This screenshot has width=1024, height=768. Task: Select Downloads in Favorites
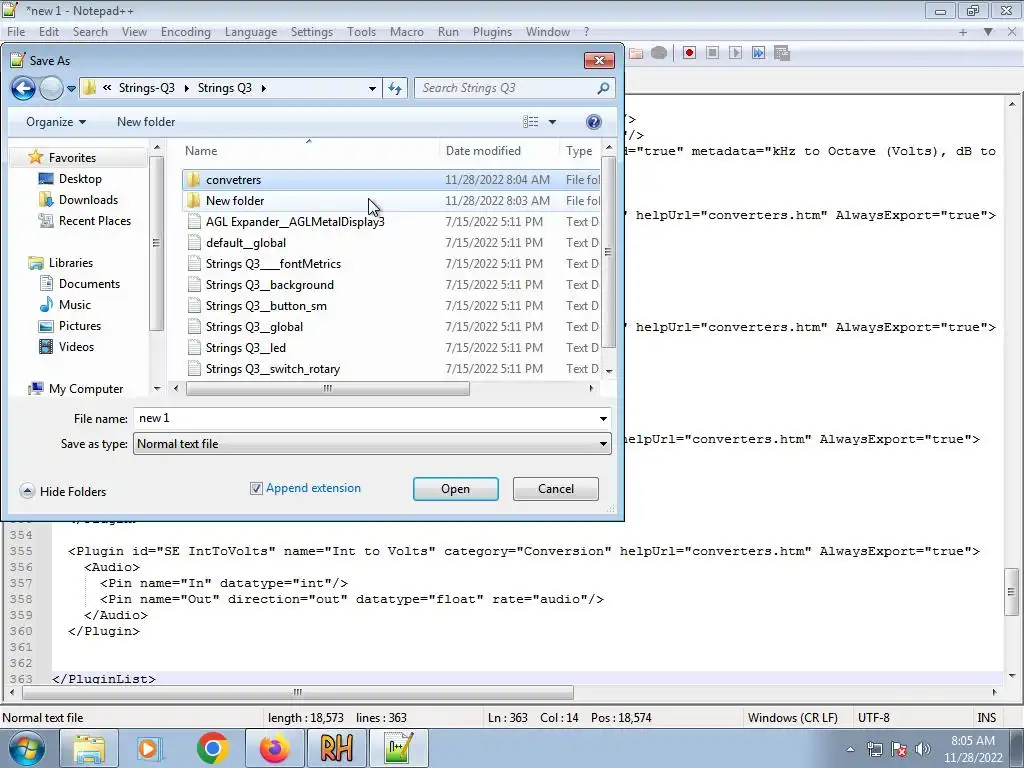click(x=88, y=200)
